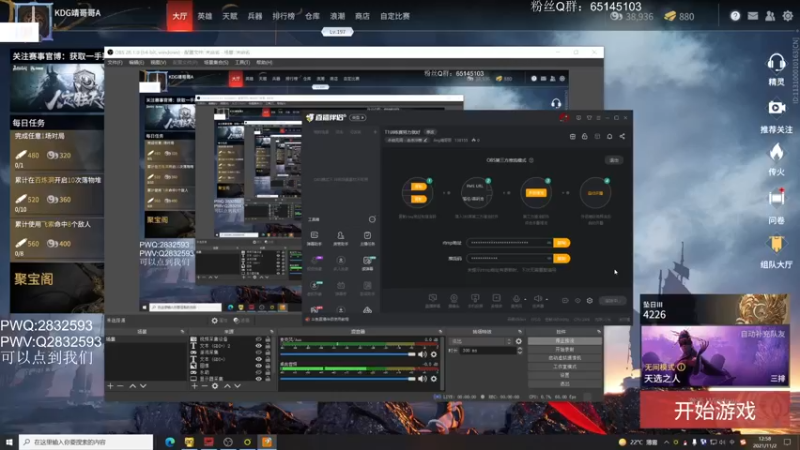The width and height of the screenshot is (800, 450).
Task: Toggle visibility of 图像 source
Action: [259, 366]
